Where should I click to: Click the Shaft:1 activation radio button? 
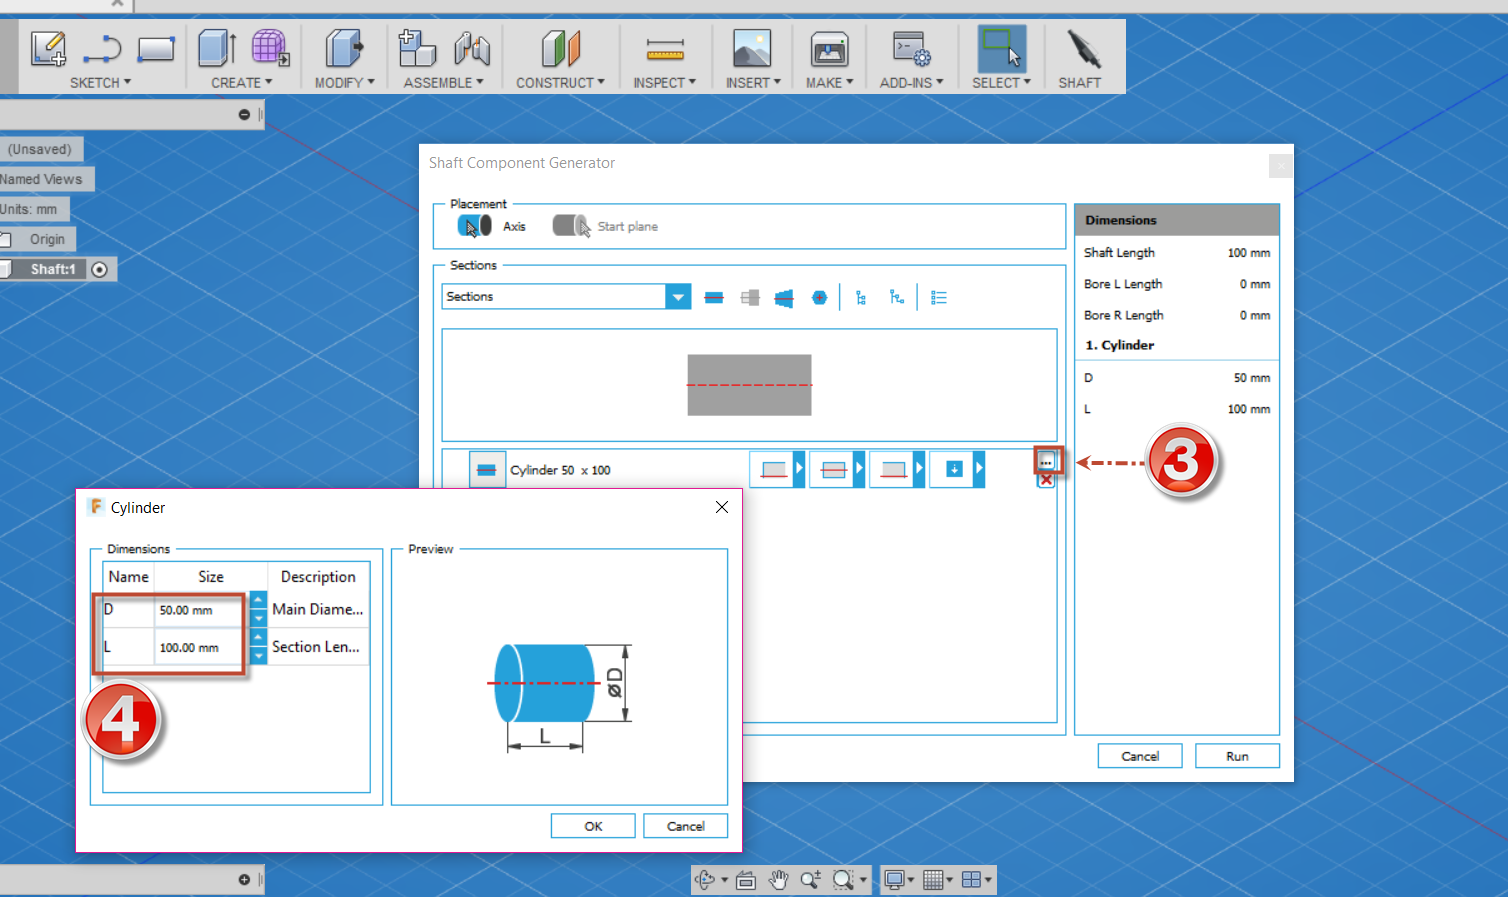[99, 268]
